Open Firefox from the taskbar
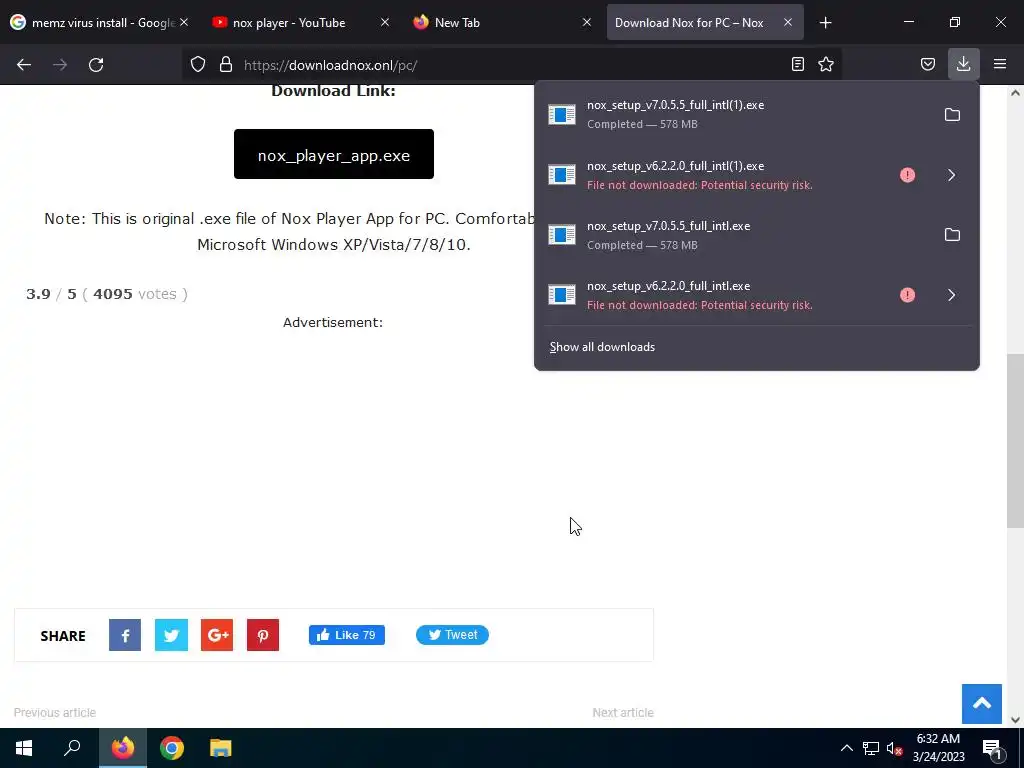Screen dimensions: 1024x768 pyautogui.click(x=123, y=748)
